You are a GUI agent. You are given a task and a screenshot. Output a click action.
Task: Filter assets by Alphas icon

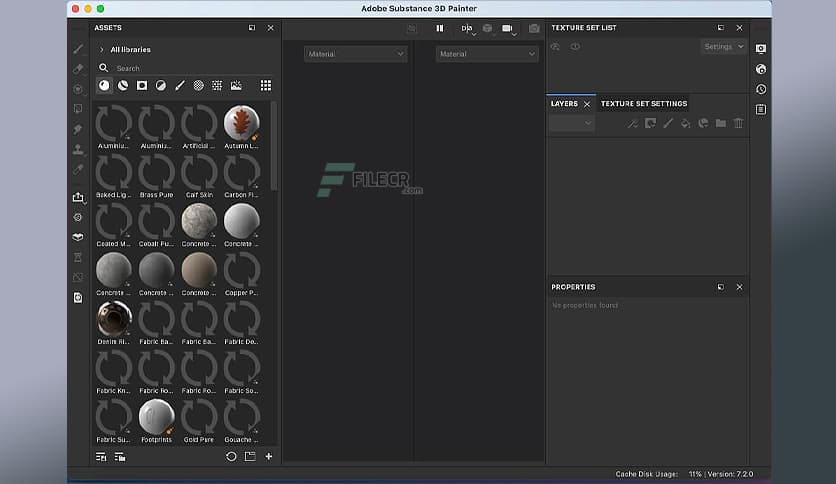[x=198, y=85]
